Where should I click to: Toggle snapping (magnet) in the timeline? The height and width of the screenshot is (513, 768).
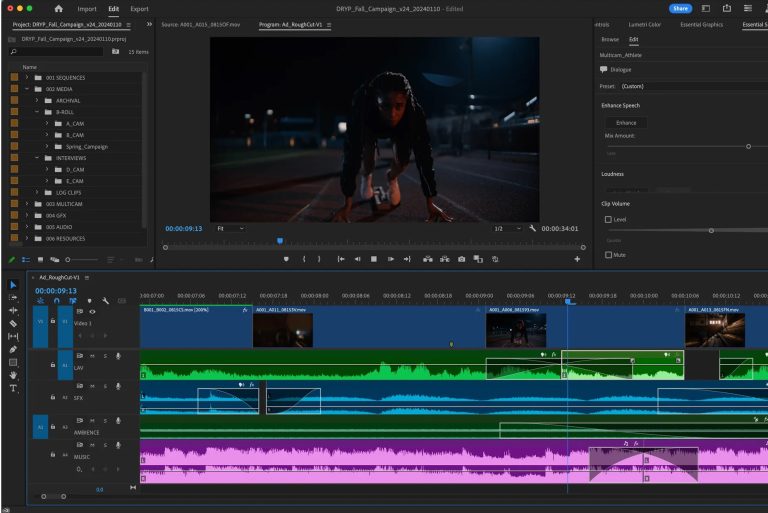(x=57, y=301)
